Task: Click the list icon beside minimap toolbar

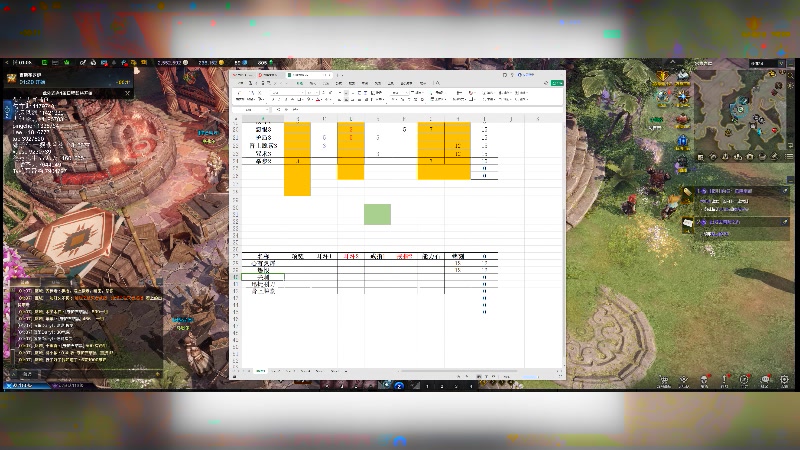Action: pos(789,157)
